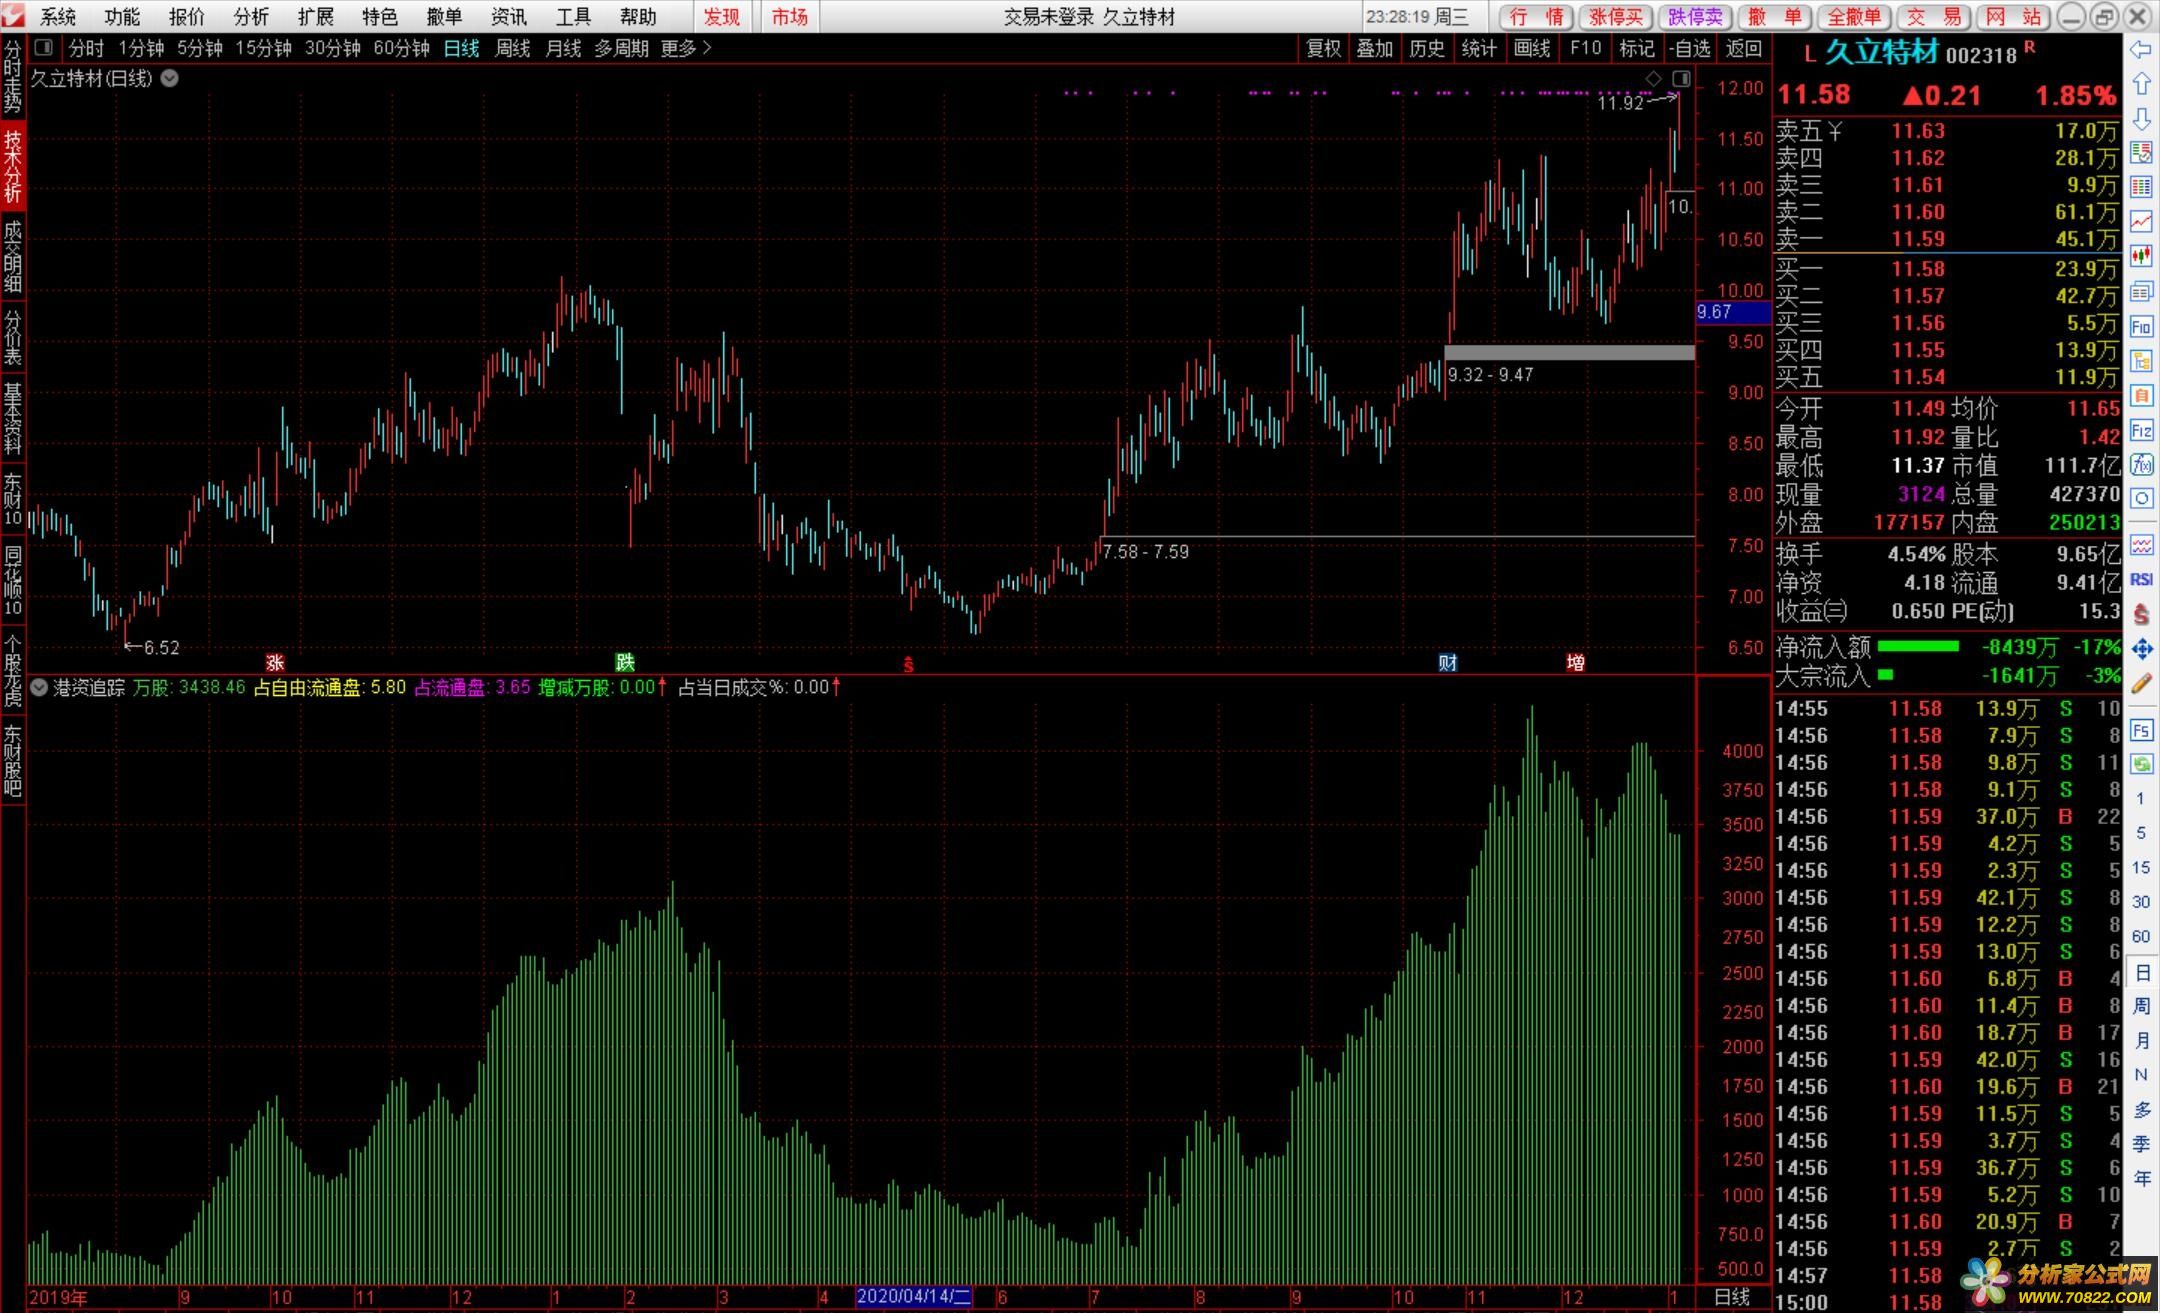This screenshot has height=1313, width=2160.
Task: Click the red S icon in the right toolbar
Action: [2141, 614]
